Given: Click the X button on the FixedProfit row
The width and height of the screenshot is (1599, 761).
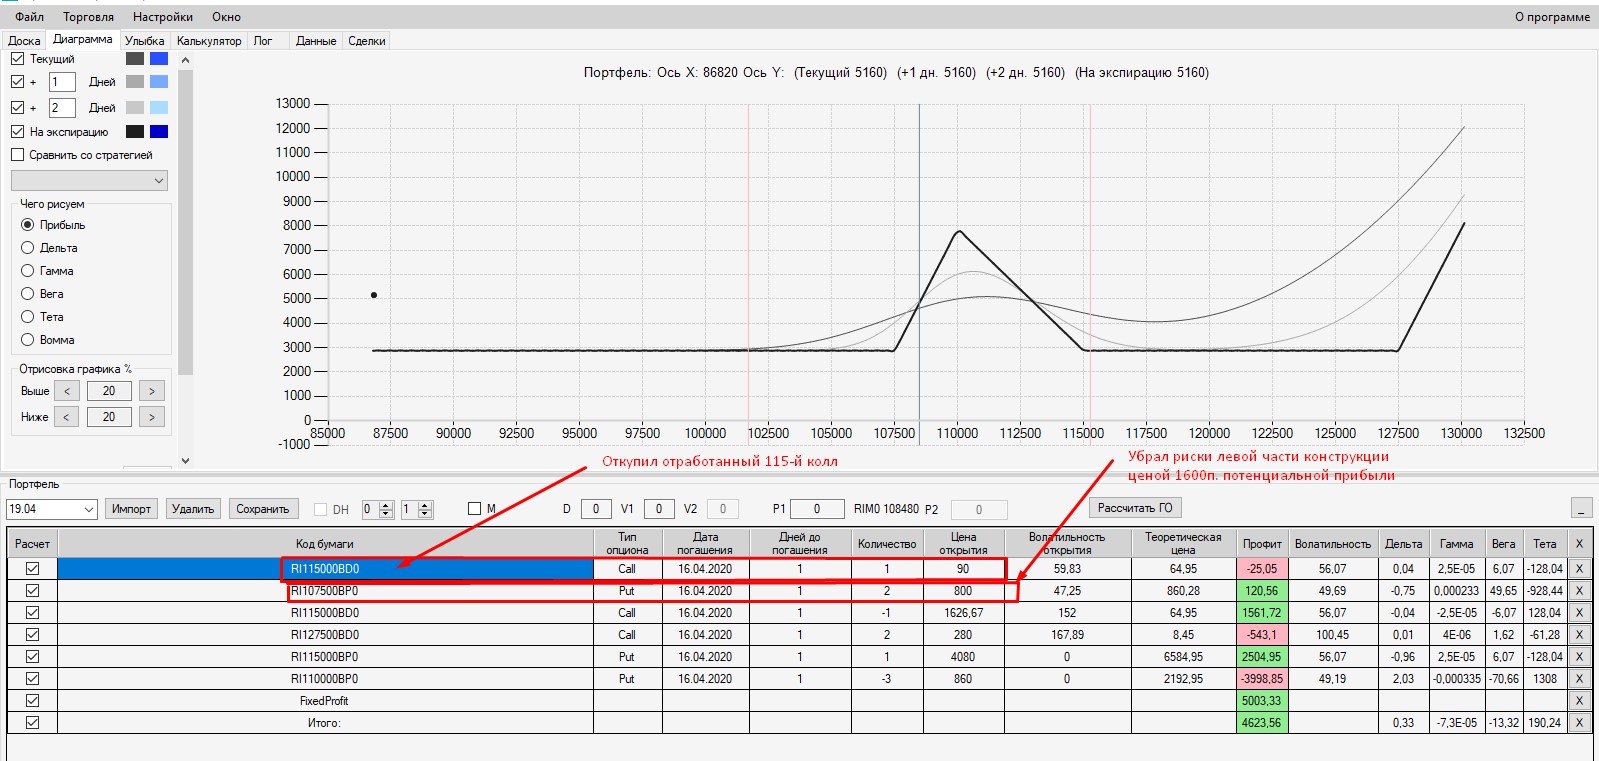Looking at the screenshot, I should tap(1579, 701).
